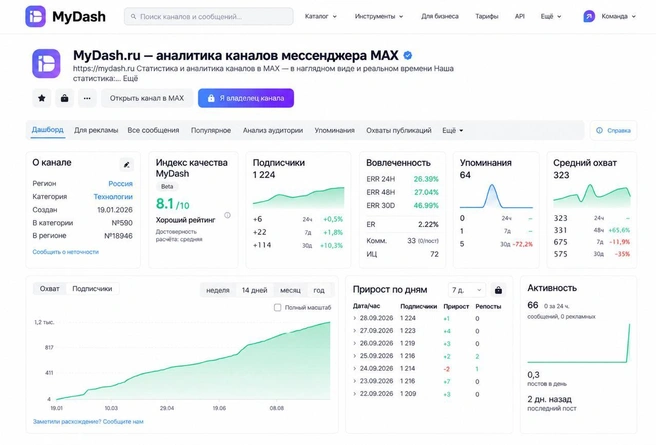Open the three-dots more actions button

[87, 98]
